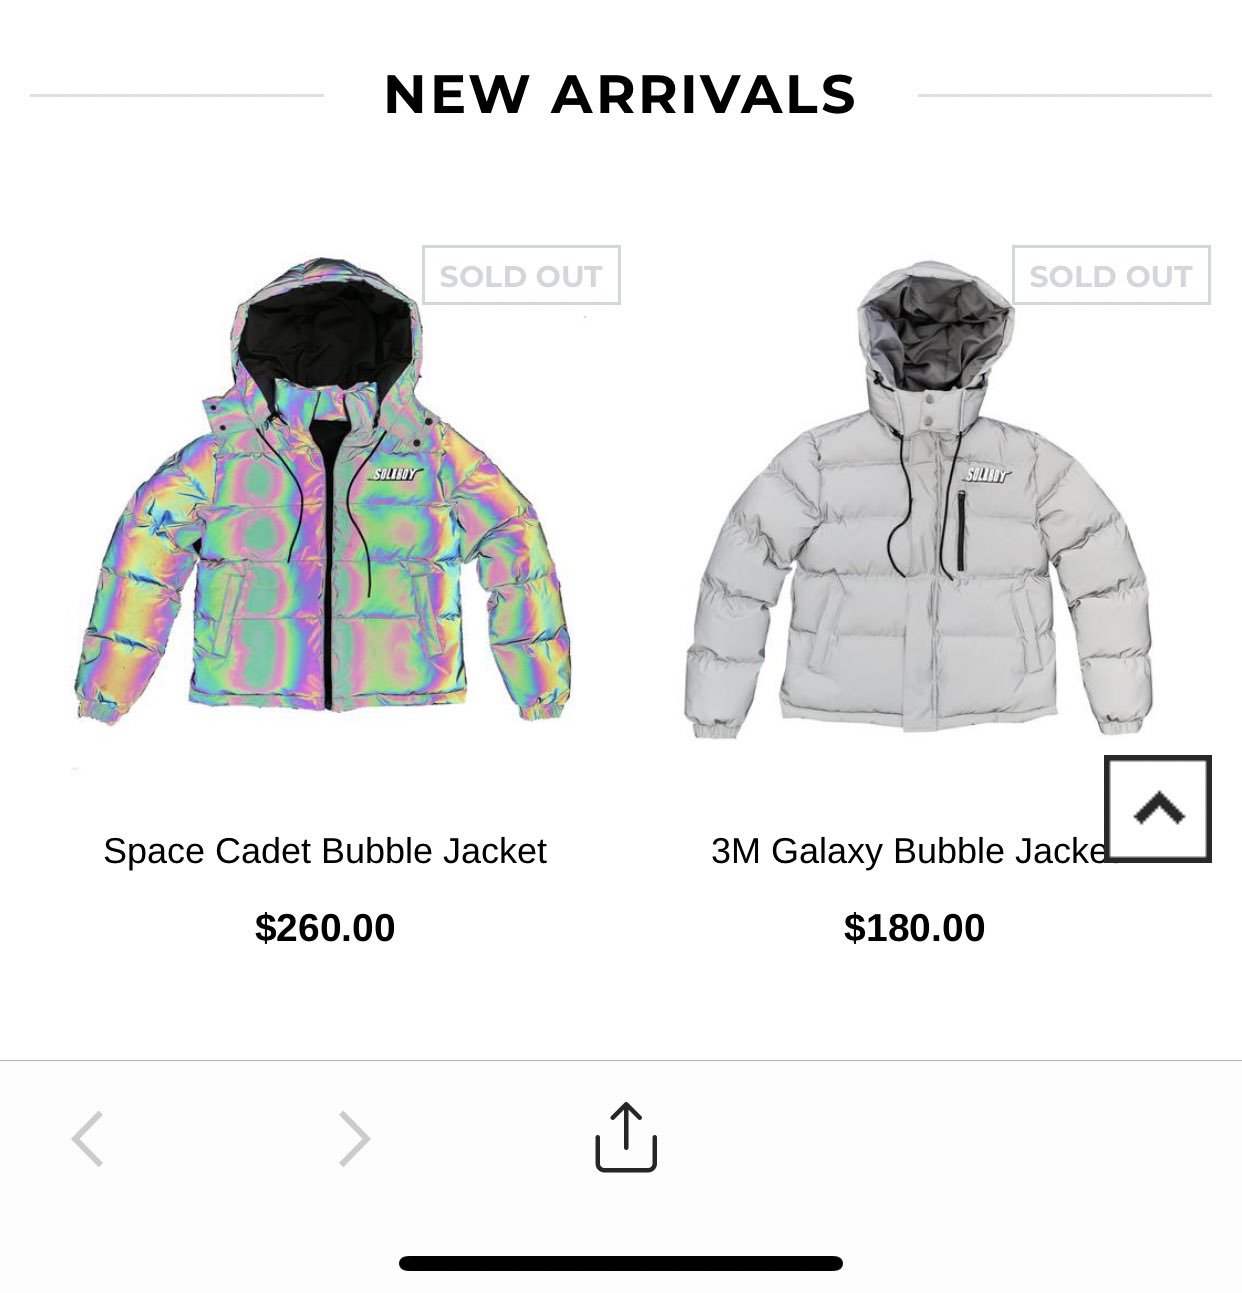
Task: Click the logo patch on the grey jacket
Action: (x=988, y=475)
